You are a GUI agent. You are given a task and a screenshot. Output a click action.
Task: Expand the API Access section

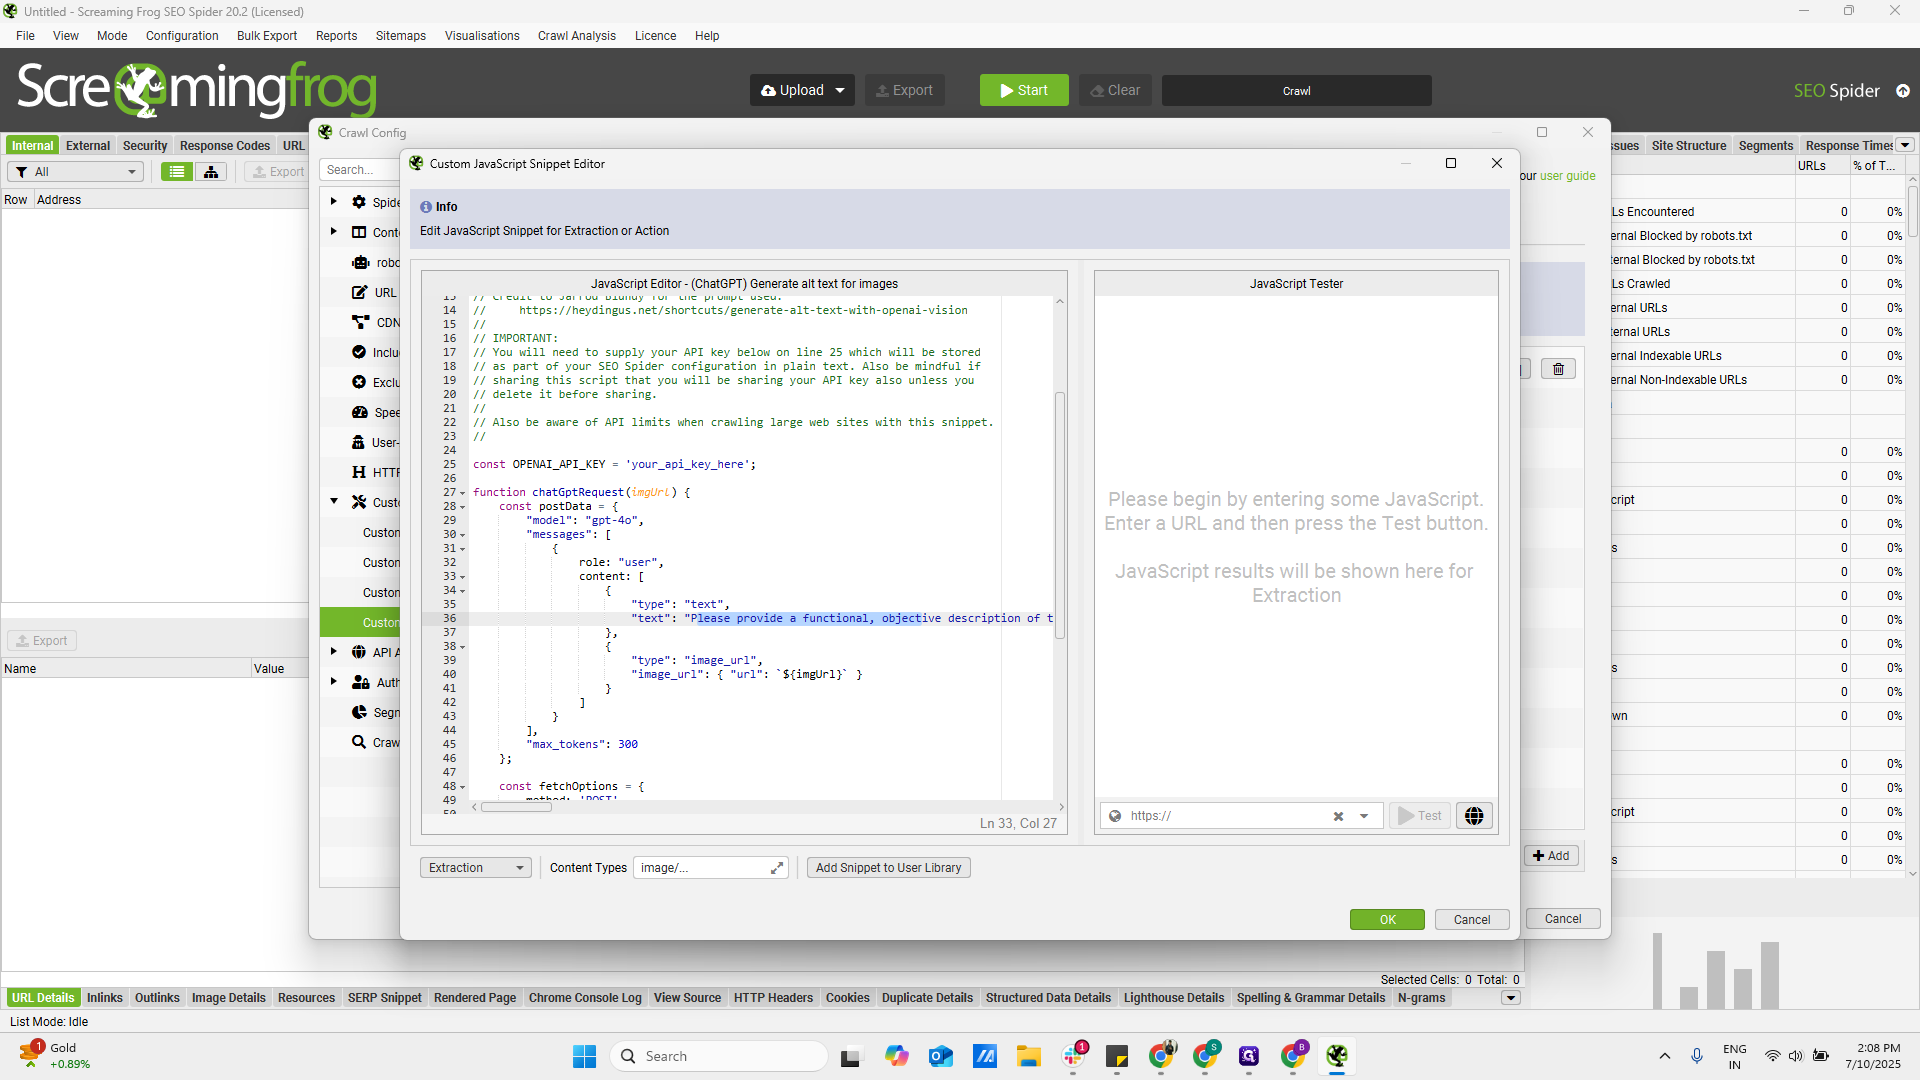coord(333,652)
